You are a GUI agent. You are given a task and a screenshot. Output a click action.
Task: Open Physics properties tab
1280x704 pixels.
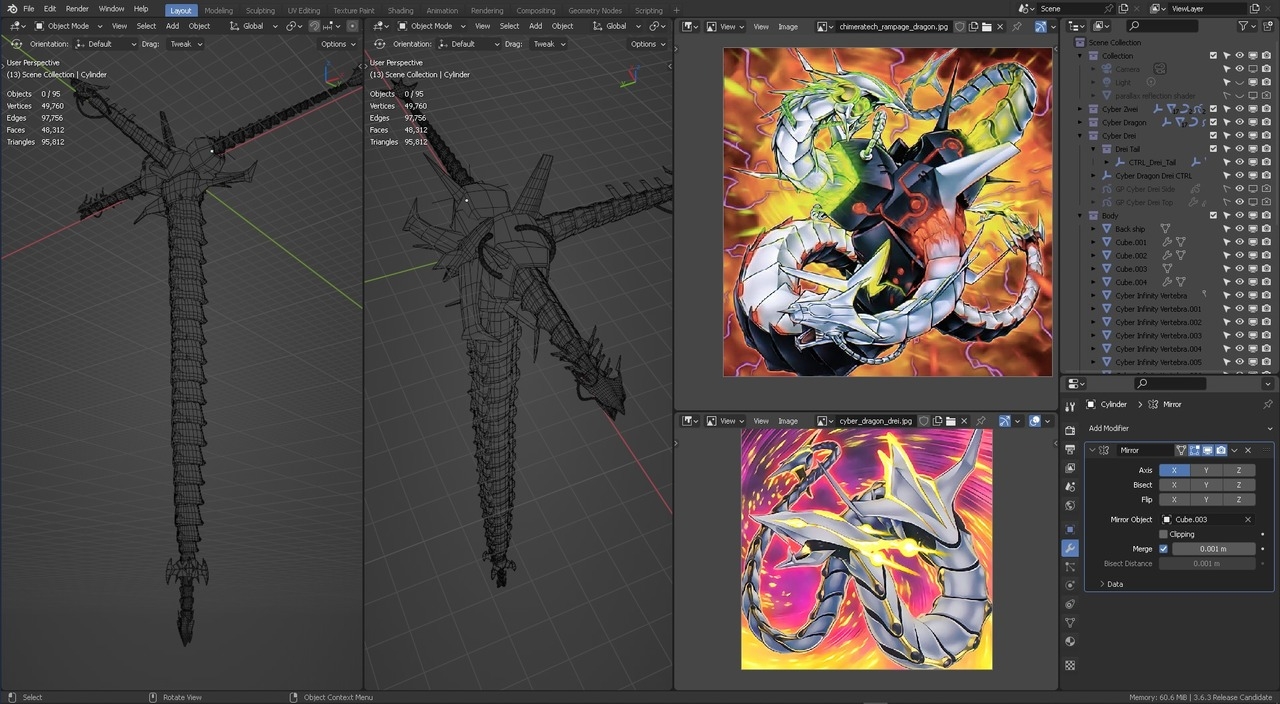(x=1070, y=585)
